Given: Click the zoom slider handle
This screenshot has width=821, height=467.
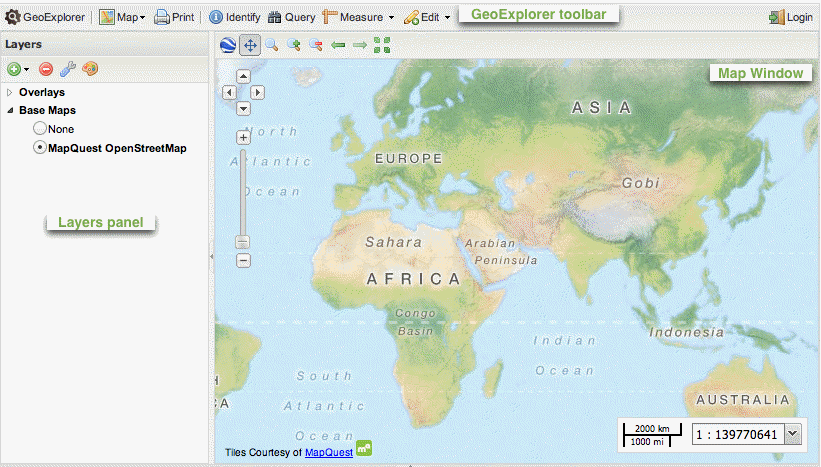Looking at the screenshot, I should [x=242, y=242].
